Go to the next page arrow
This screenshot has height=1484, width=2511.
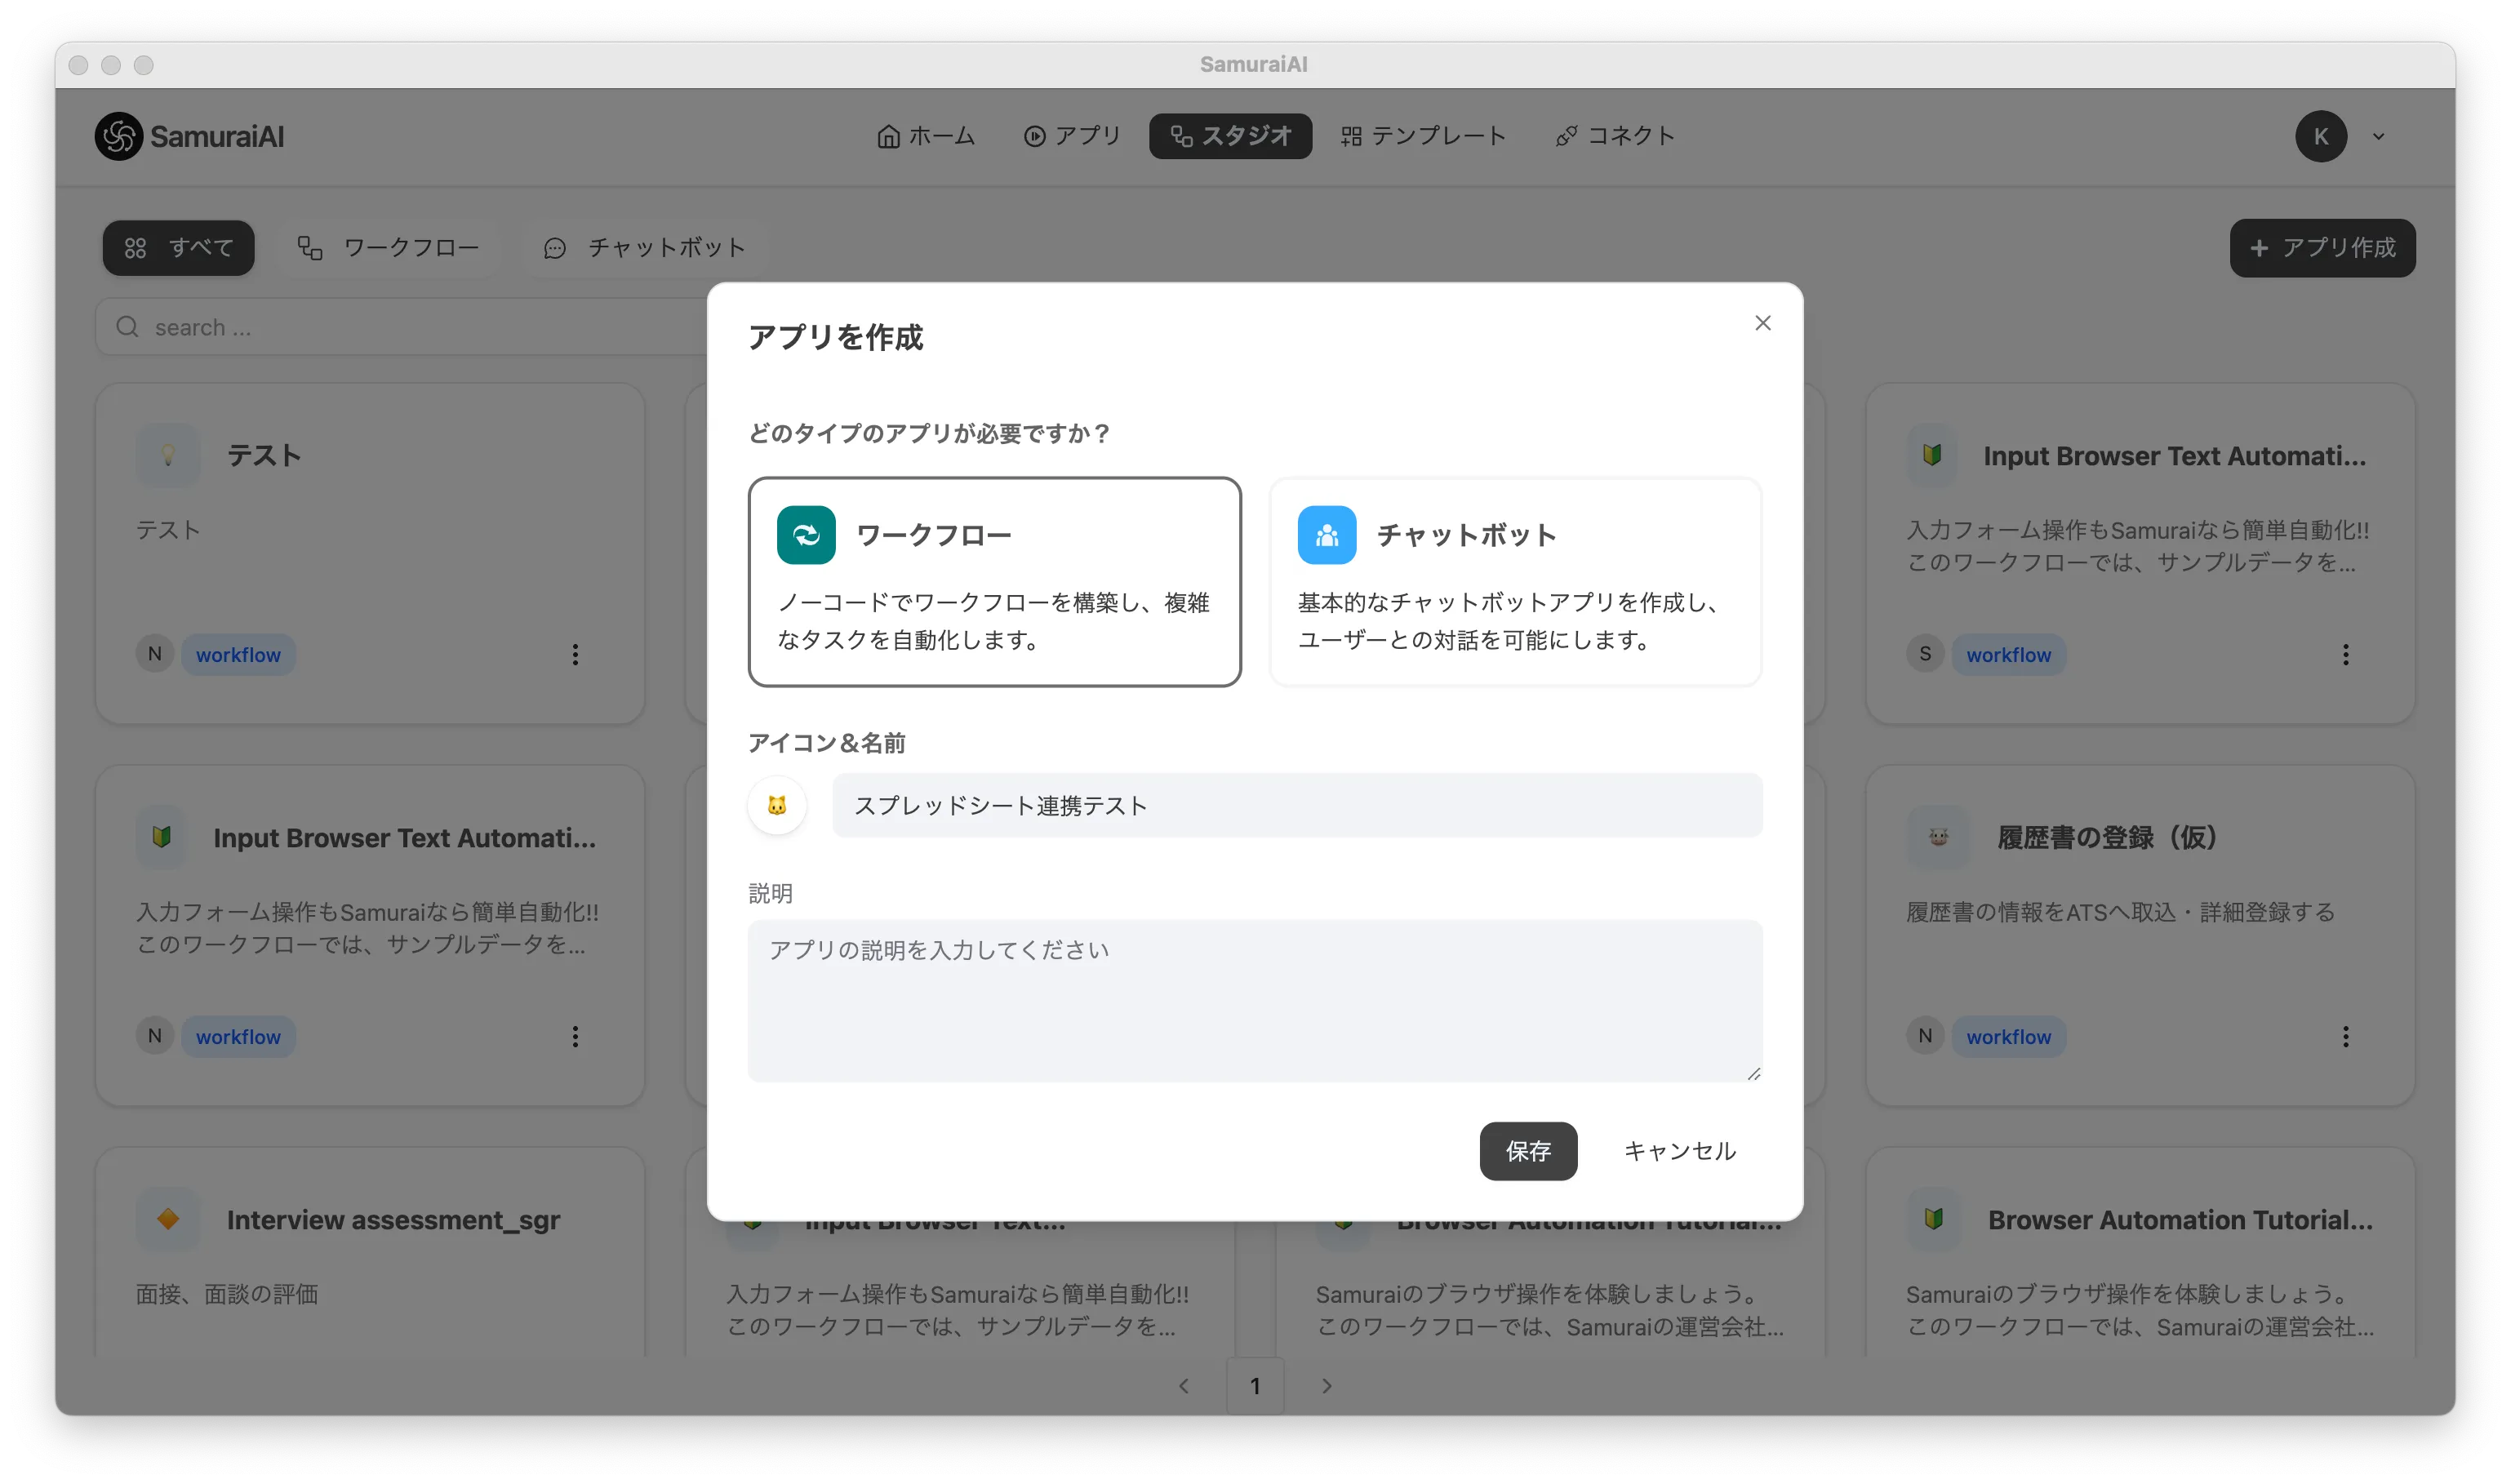[x=1326, y=1385]
